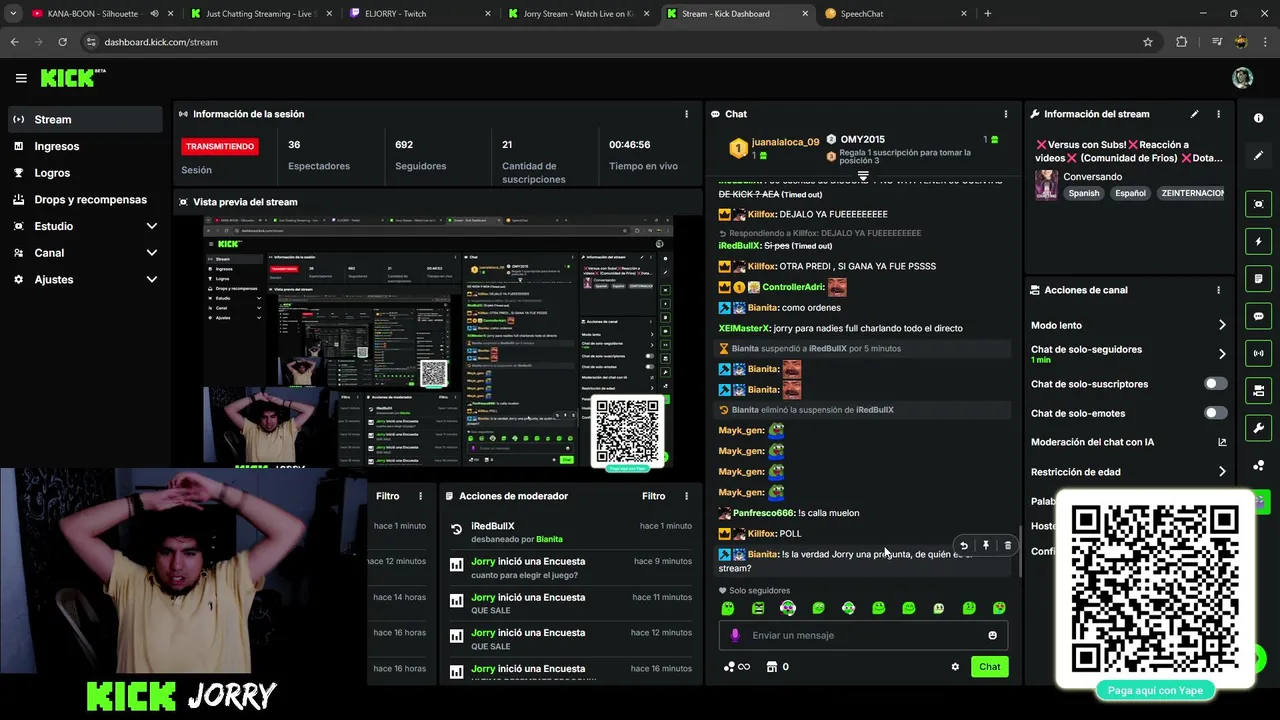
Task: Toggle Chat de solo-emotes switch
Action: (1215, 413)
